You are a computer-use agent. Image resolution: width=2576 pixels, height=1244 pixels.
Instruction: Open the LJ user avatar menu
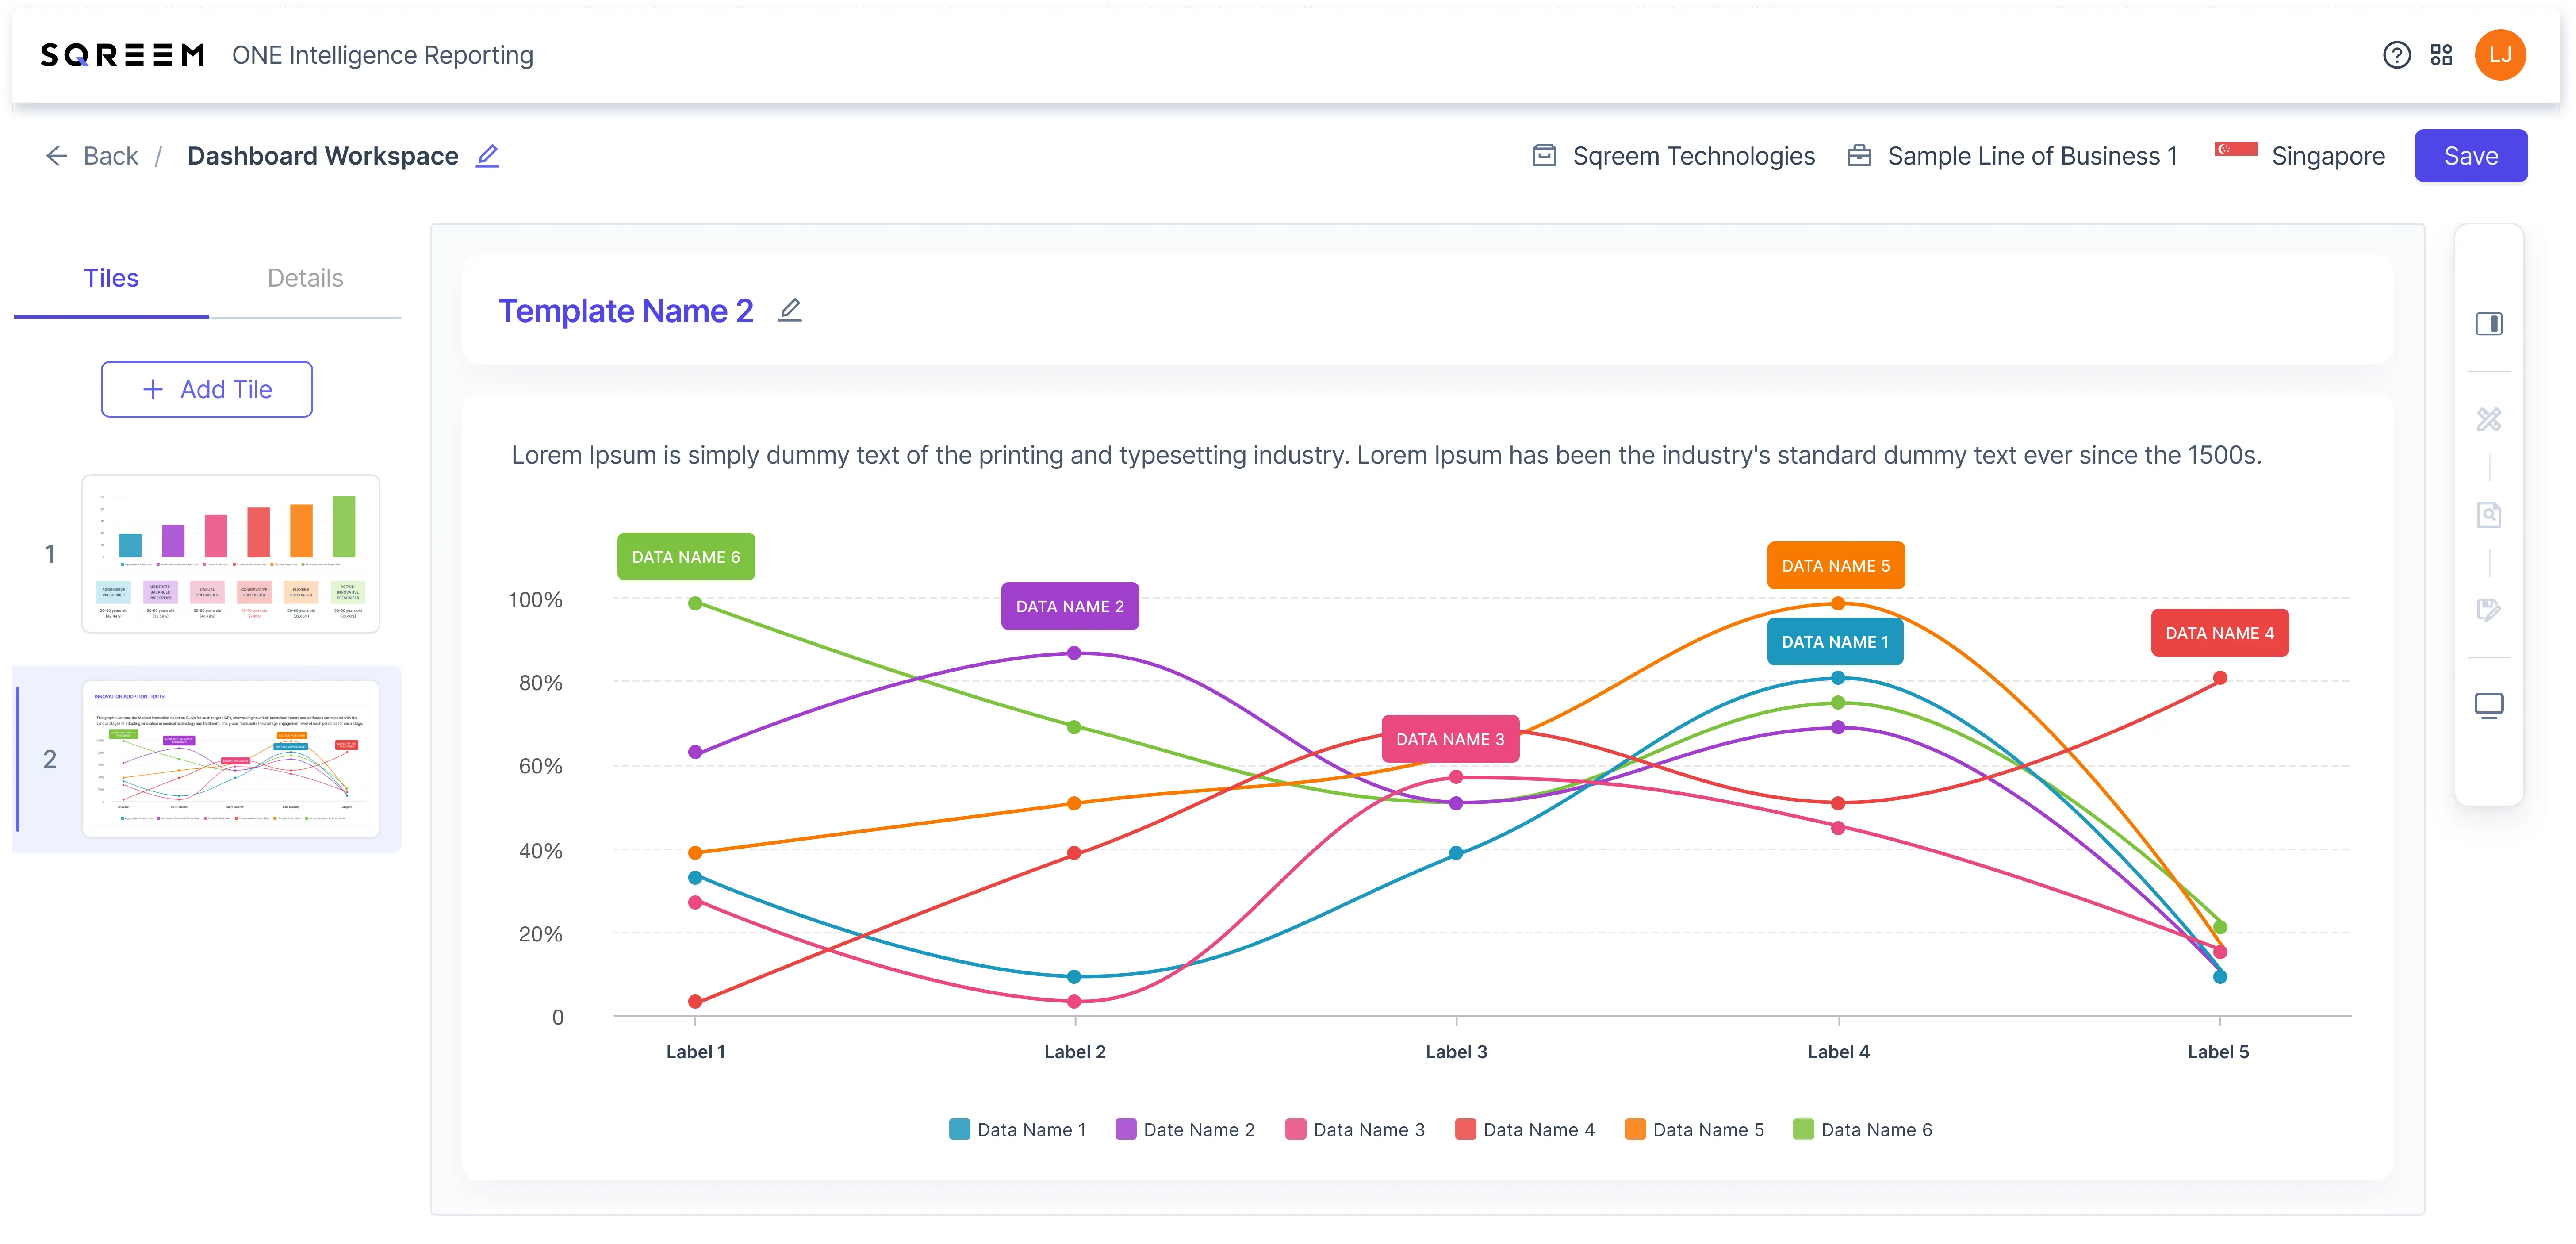(x=2500, y=55)
